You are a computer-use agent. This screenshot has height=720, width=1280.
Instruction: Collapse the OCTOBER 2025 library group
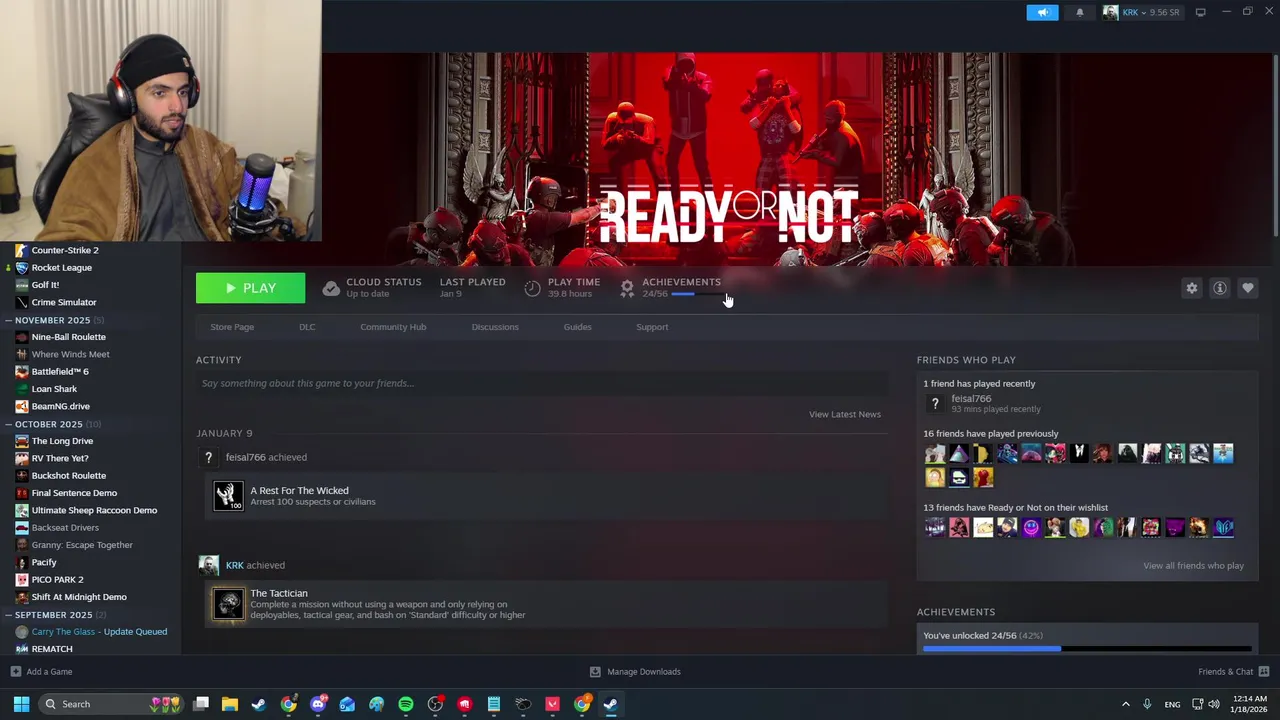8,424
